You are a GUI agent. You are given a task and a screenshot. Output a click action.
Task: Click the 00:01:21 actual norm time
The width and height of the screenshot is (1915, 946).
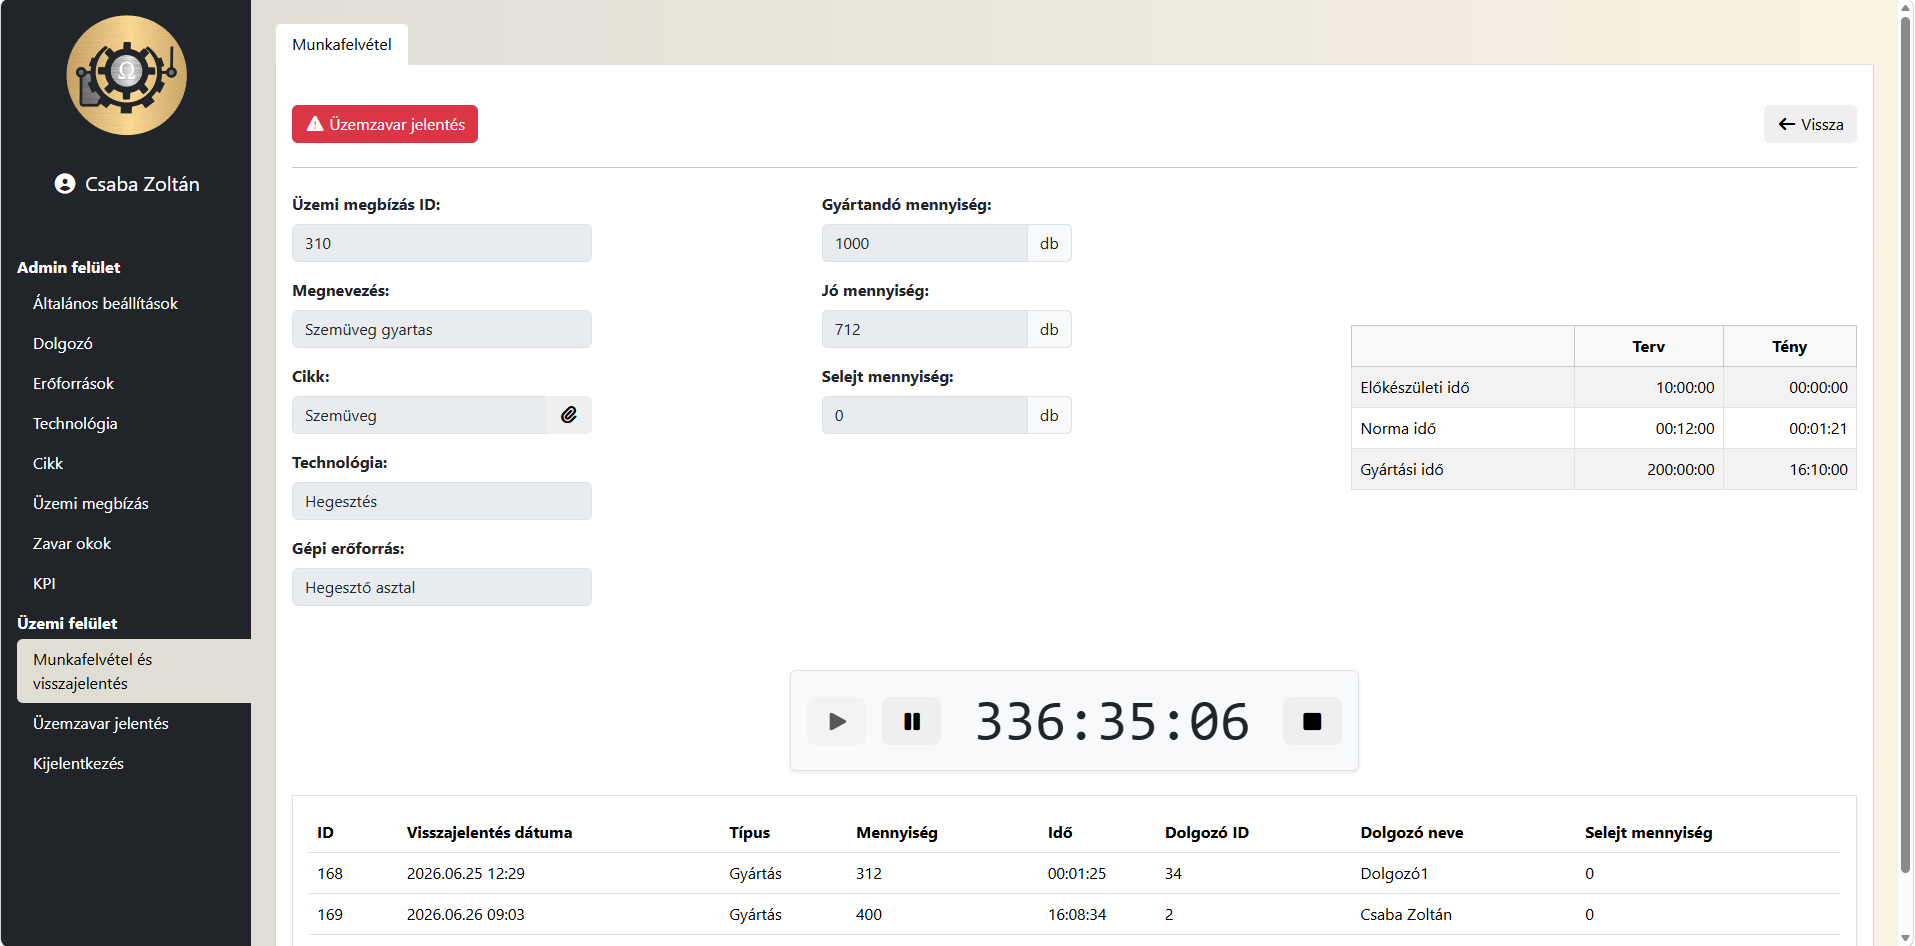1819,428
